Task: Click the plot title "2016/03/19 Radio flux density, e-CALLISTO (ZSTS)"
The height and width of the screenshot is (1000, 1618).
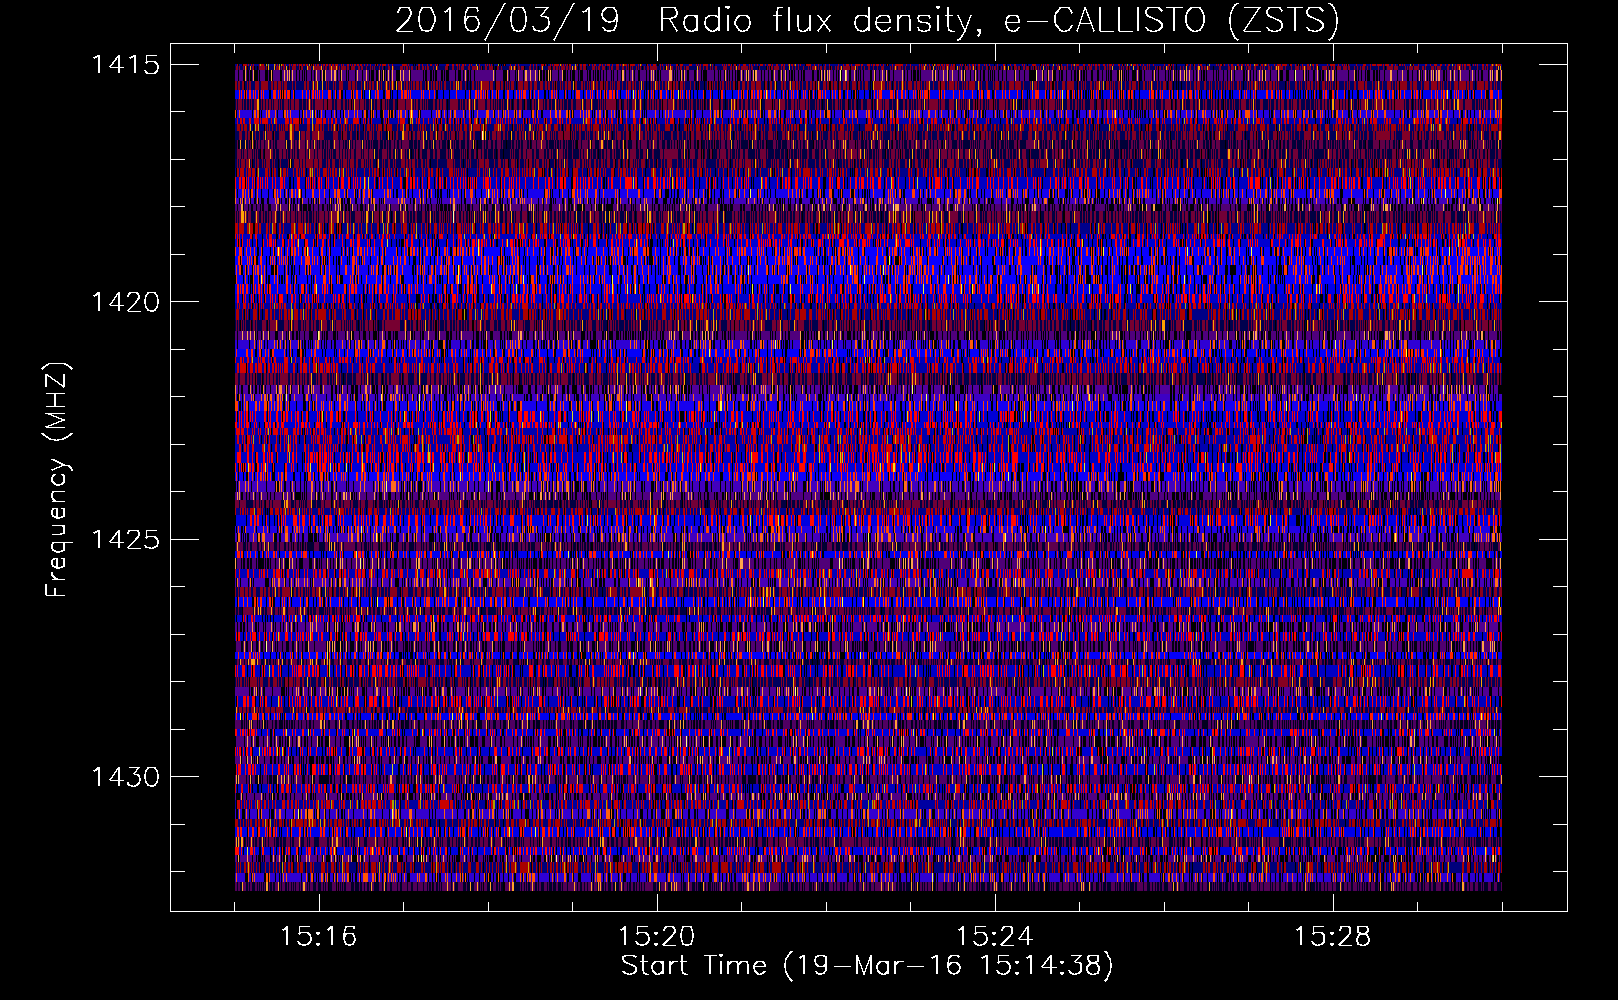Action: click(867, 21)
